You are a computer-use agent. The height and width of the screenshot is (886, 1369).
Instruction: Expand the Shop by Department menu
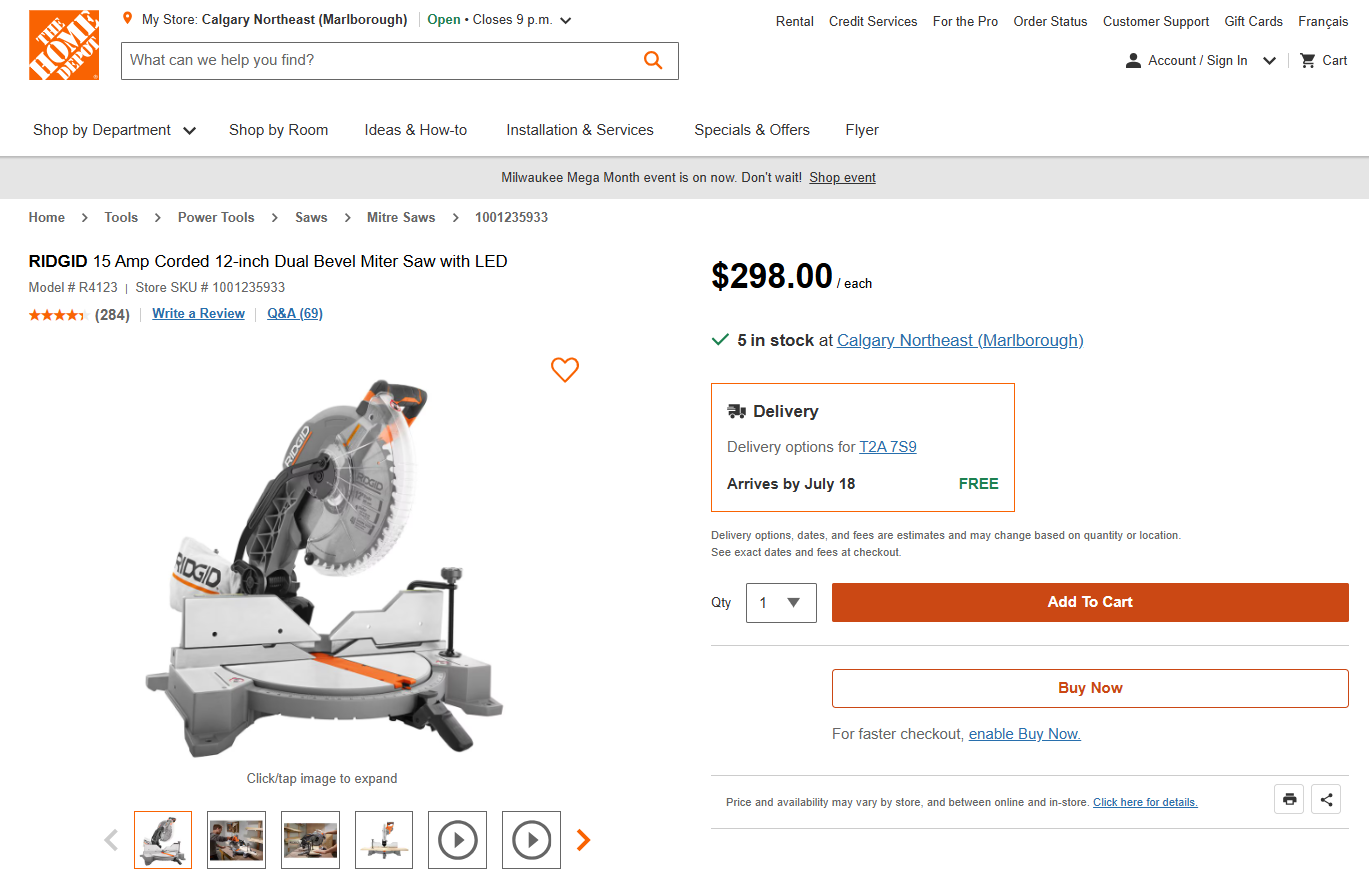[114, 130]
